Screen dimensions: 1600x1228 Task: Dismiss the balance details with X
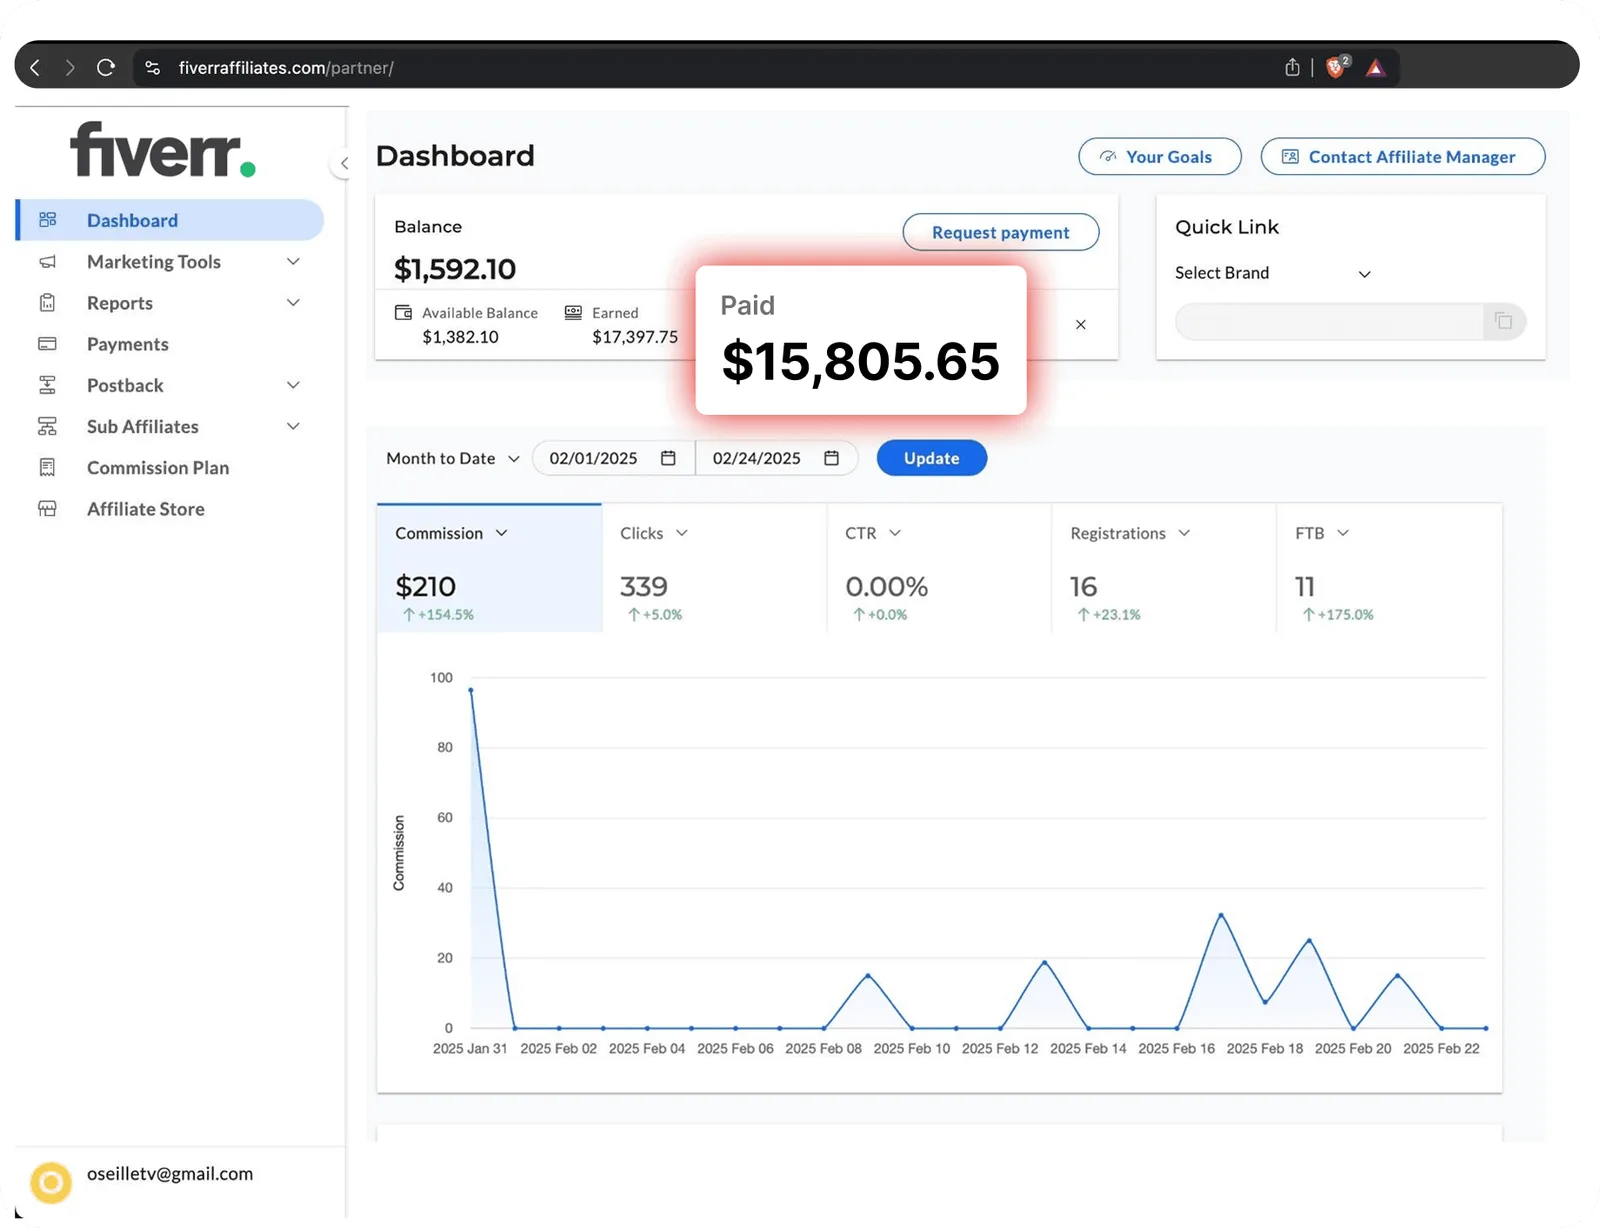(x=1080, y=325)
